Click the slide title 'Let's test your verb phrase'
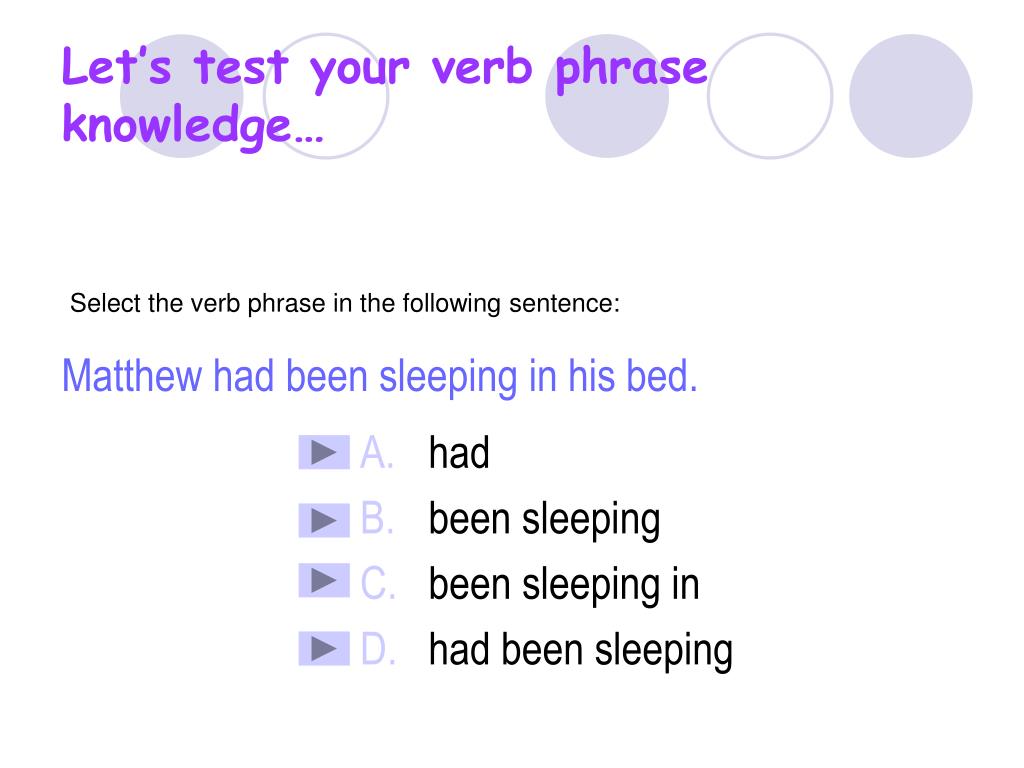This screenshot has width=1024, height=768. click(385, 71)
